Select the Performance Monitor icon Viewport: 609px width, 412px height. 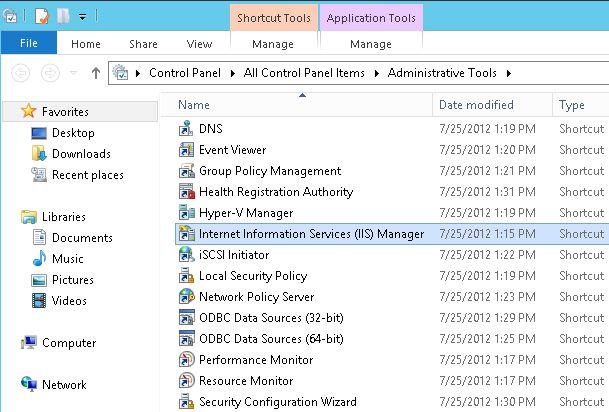(186, 359)
